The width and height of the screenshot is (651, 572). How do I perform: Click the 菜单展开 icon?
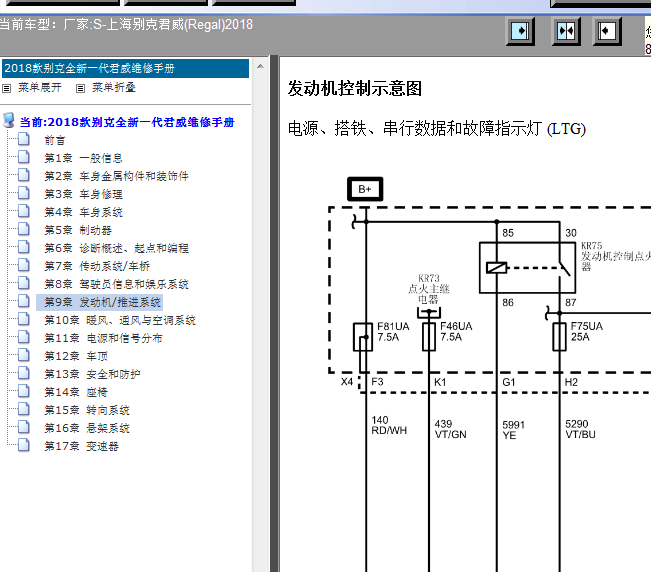coord(7,88)
